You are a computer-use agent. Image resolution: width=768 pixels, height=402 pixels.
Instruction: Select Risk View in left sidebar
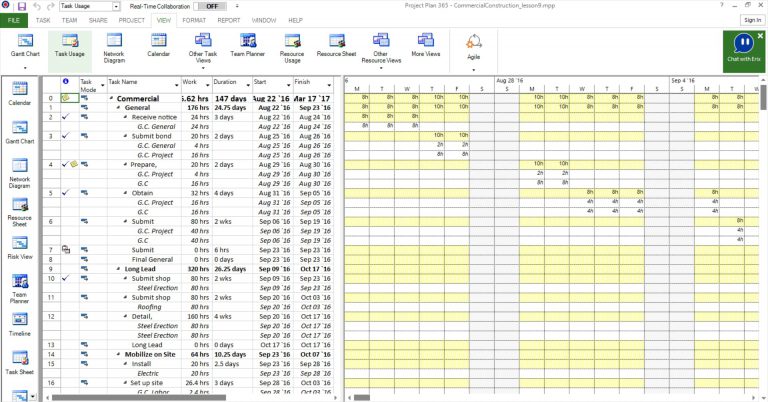coord(20,247)
